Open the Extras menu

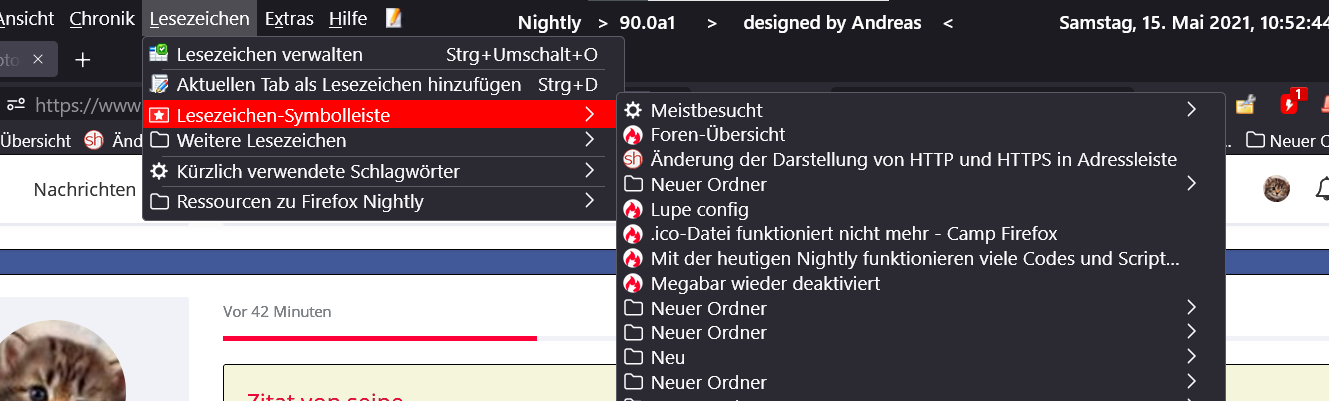(x=290, y=18)
